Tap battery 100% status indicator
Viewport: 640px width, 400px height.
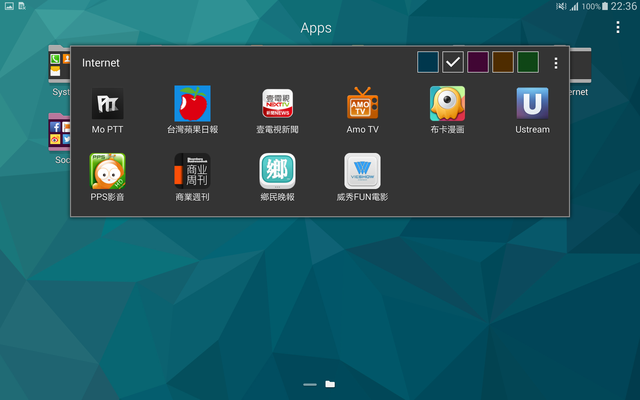coord(595,6)
